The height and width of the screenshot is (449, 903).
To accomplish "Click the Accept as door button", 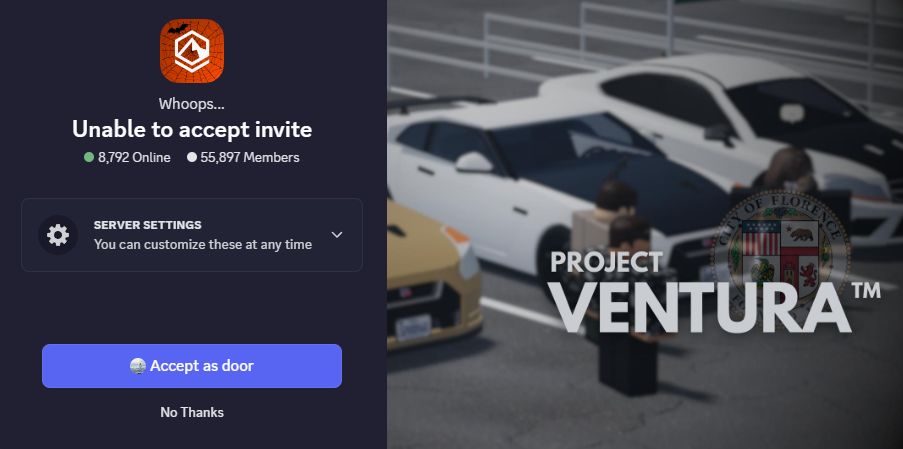I will (192, 366).
